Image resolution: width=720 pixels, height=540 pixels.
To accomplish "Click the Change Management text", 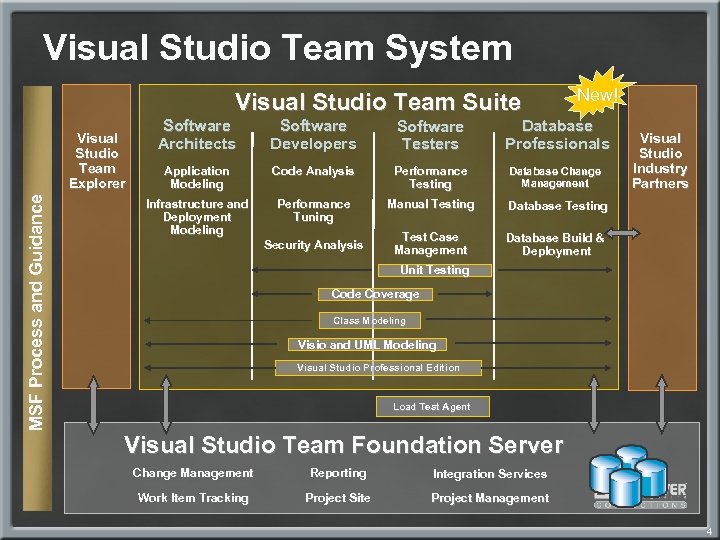I will [193, 473].
